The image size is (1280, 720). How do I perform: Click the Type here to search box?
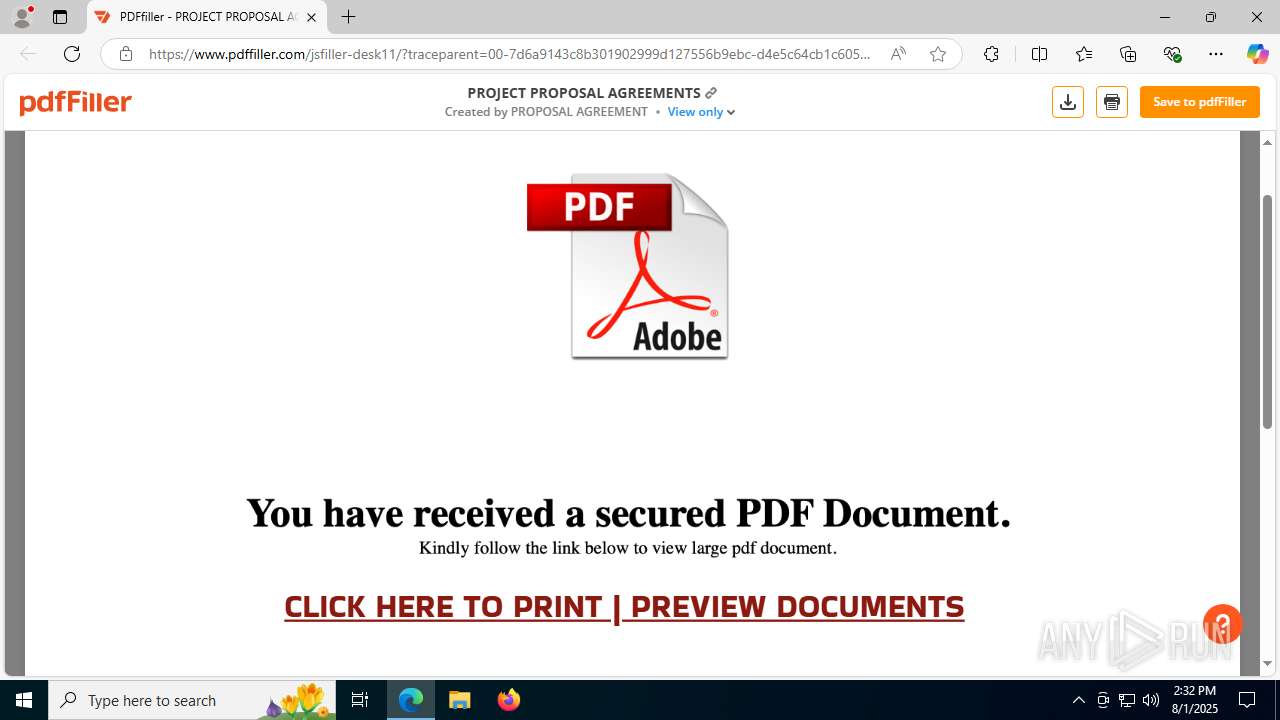pyautogui.click(x=192, y=700)
